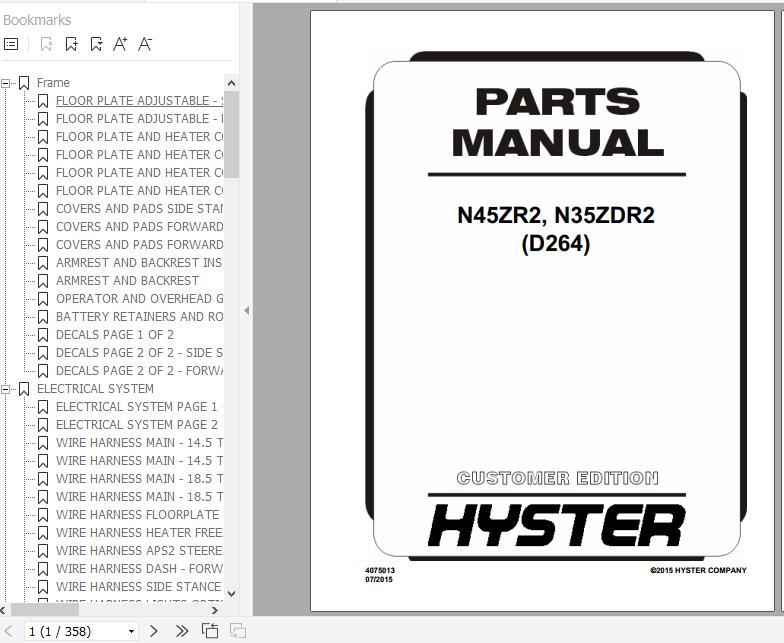Click the add new bookmark icon
The image size is (784, 643).
coord(72,44)
